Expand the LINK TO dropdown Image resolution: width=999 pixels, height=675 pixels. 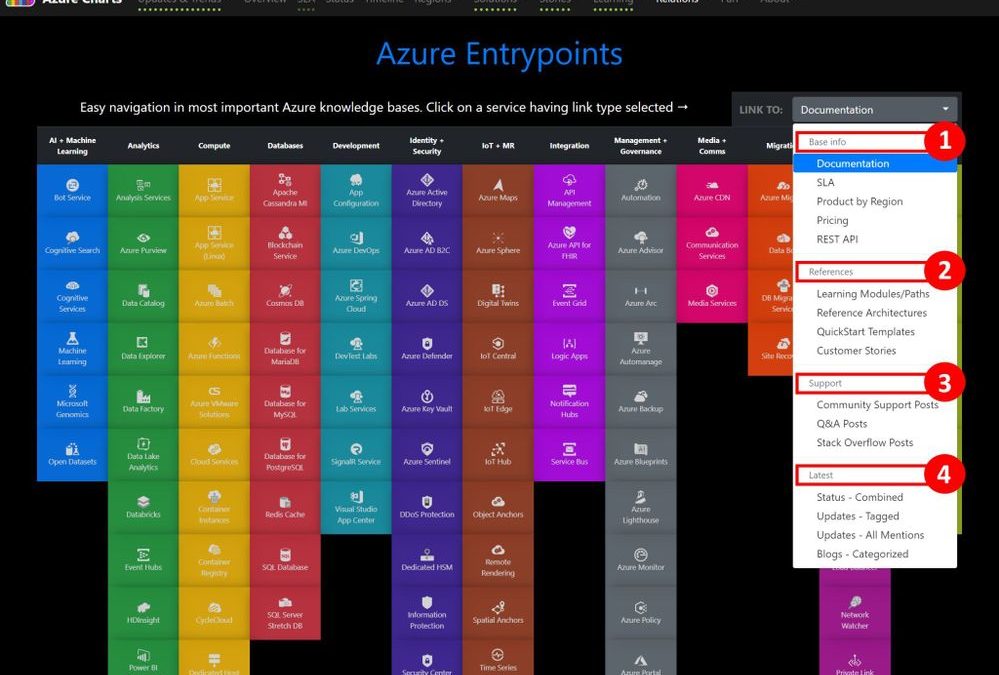click(874, 110)
